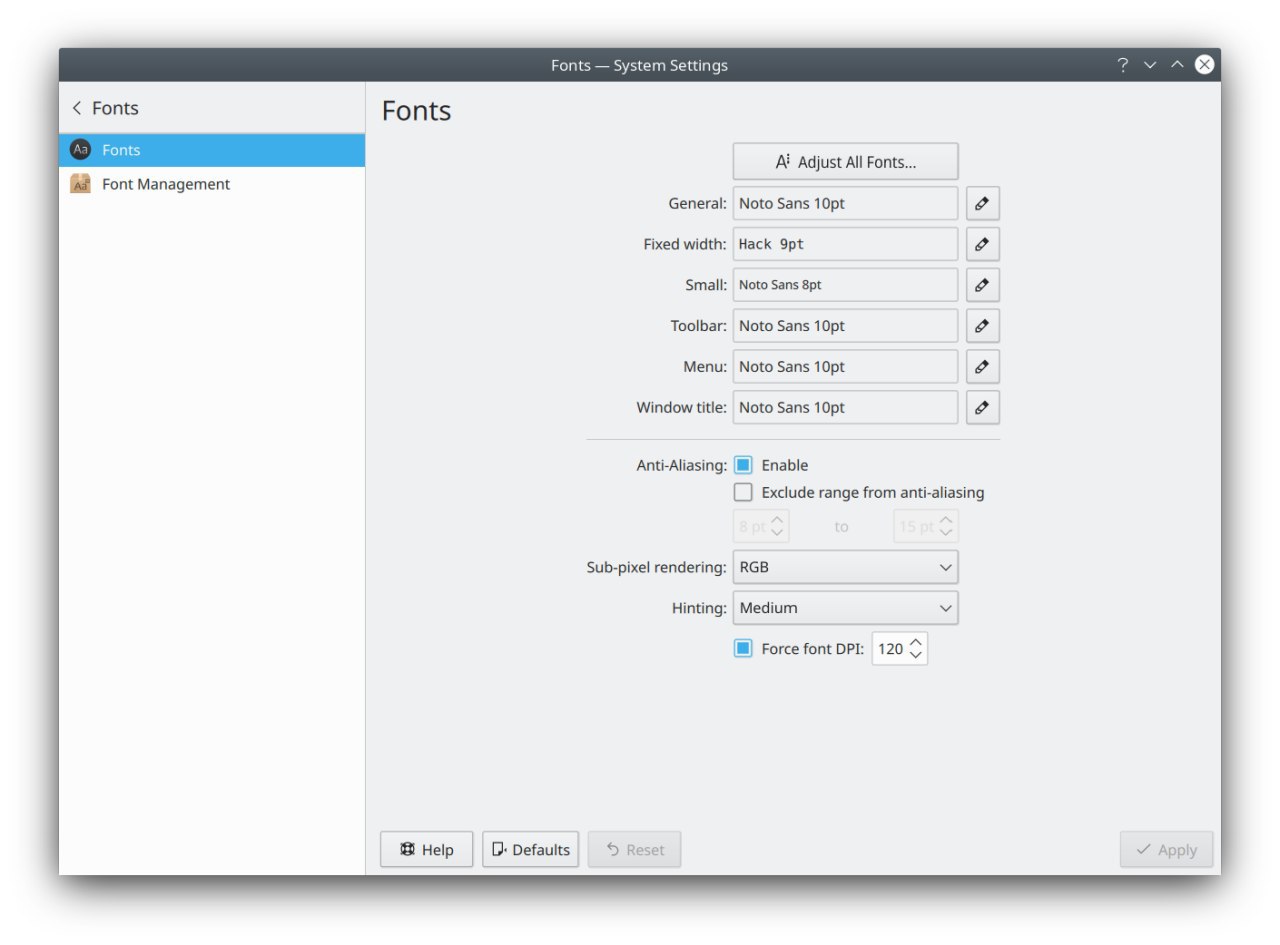Minimize the System Settings window
This screenshot has height=945, width=1280.
[1150, 65]
